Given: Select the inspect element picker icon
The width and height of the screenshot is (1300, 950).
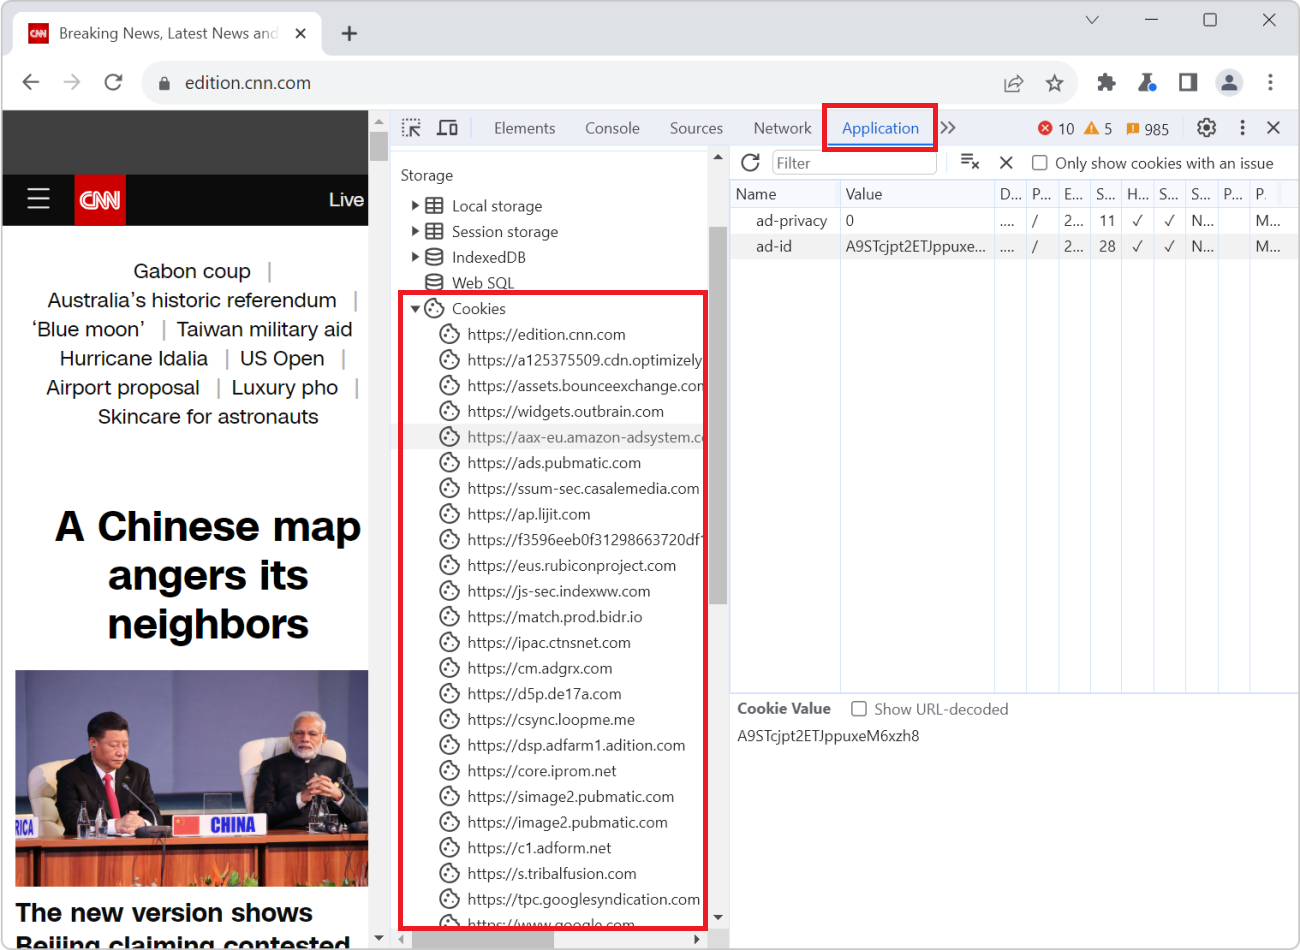Looking at the screenshot, I should point(411,128).
